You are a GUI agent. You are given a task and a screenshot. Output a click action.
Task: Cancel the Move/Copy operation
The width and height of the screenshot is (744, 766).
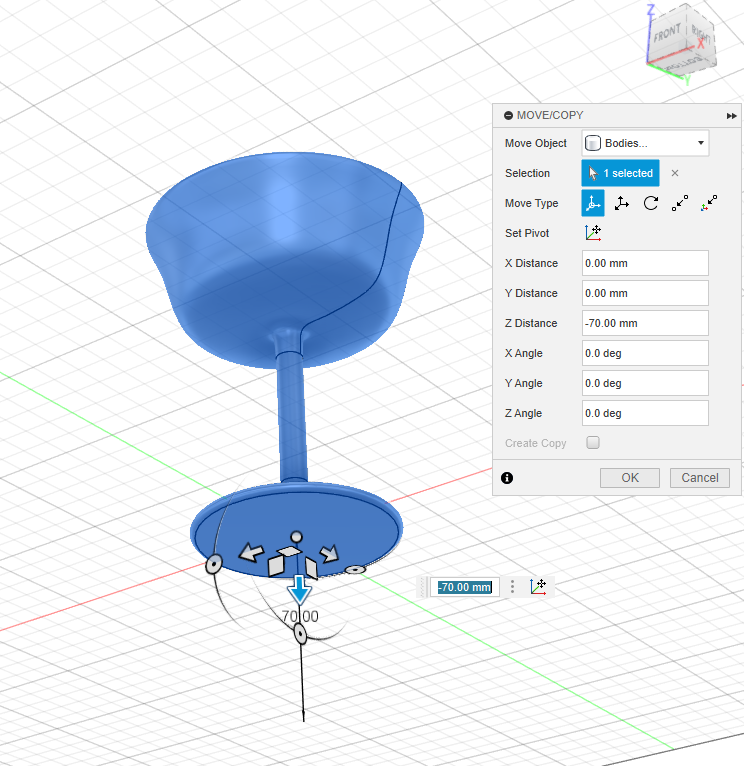[x=700, y=478]
